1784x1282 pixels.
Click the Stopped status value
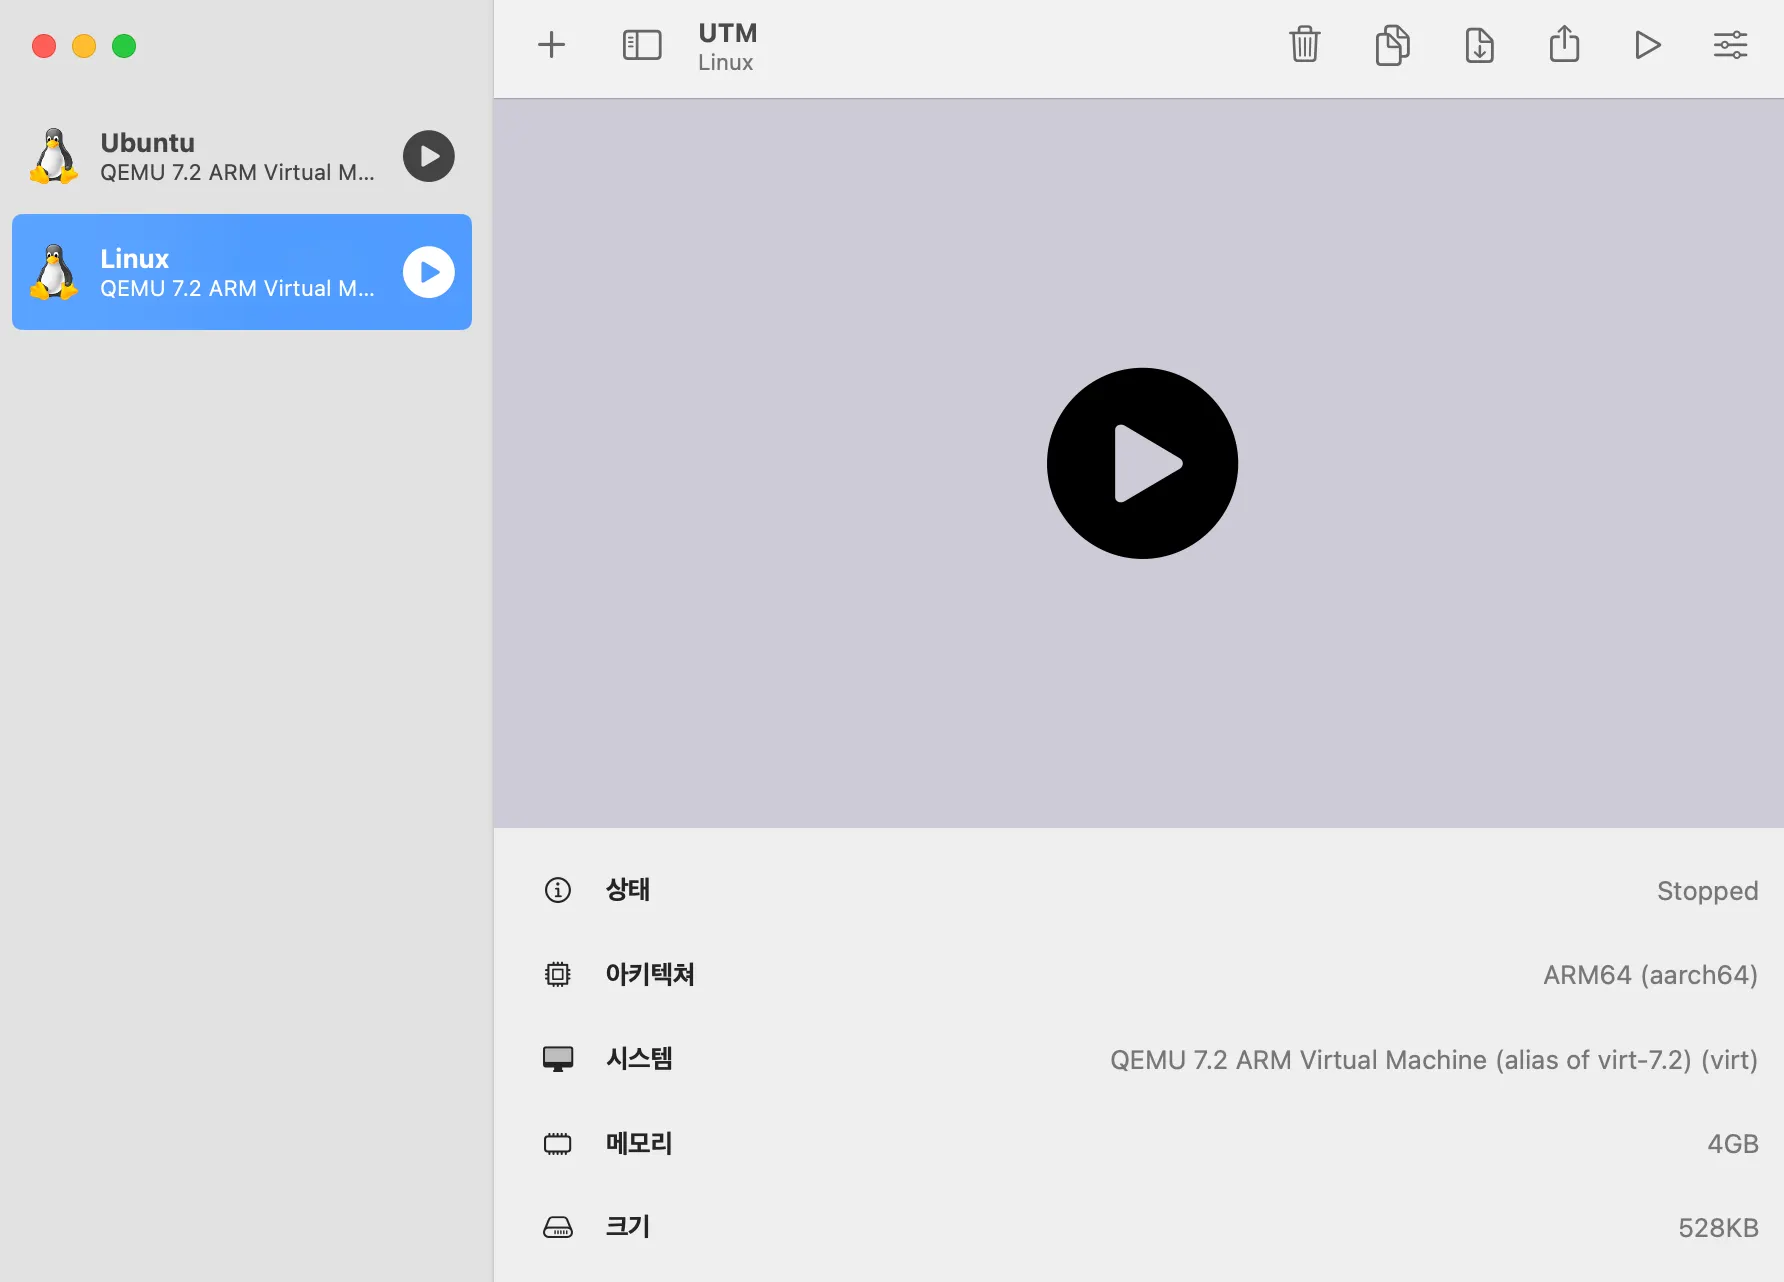[1707, 891]
